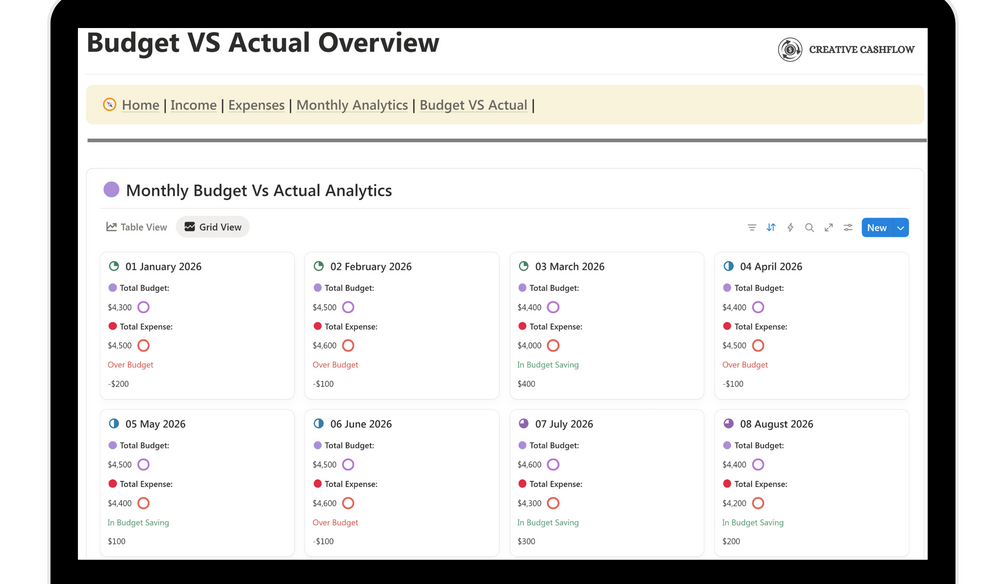
Task: Click June's Total Budget purple ring
Action: pos(348,465)
